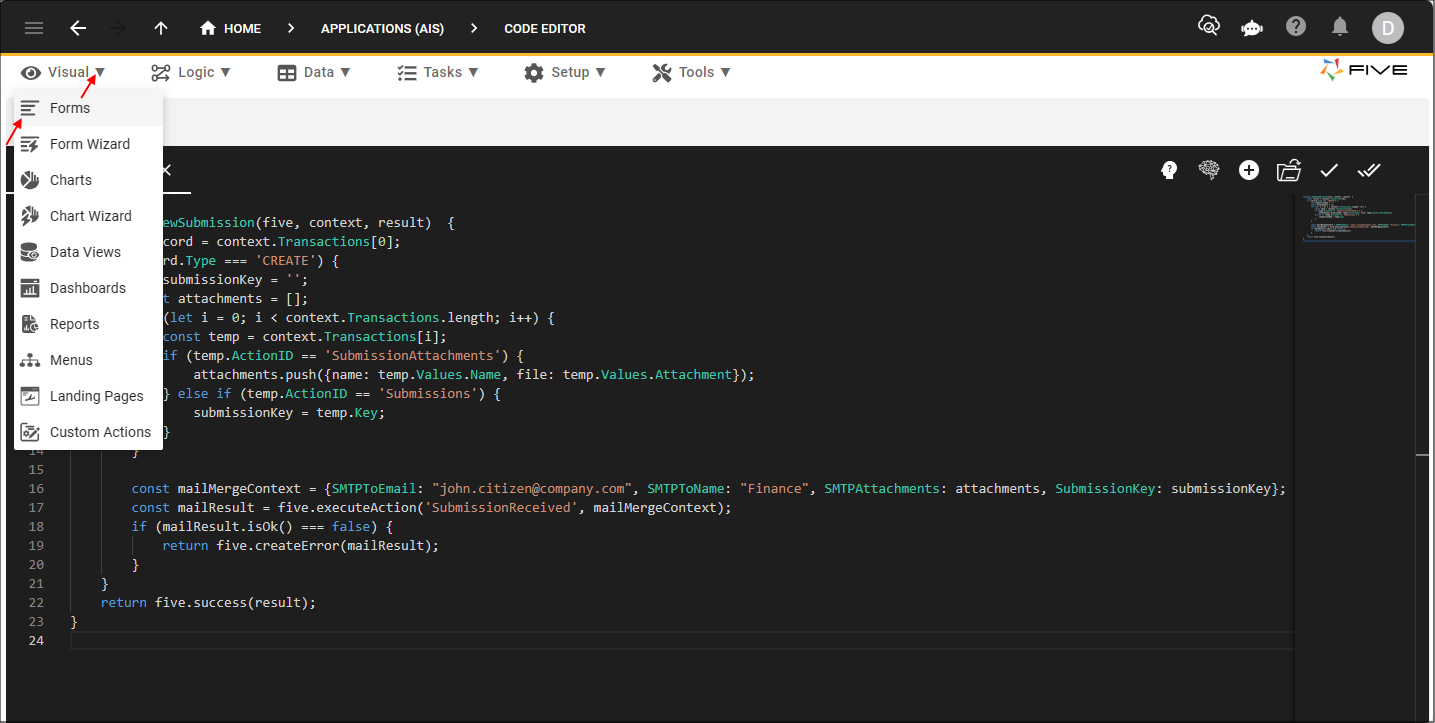Expand the Logic dropdown menu
1435x723 pixels.
pos(191,72)
